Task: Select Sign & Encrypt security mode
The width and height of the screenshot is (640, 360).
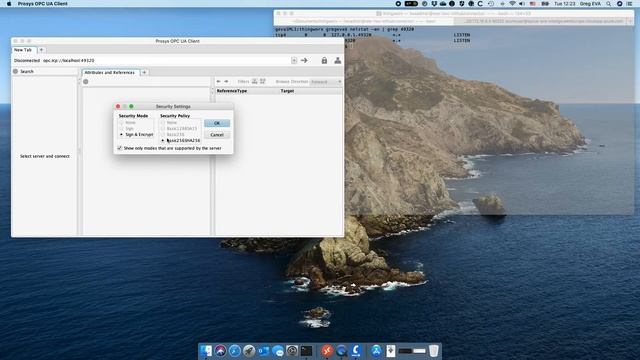Action: point(122,134)
